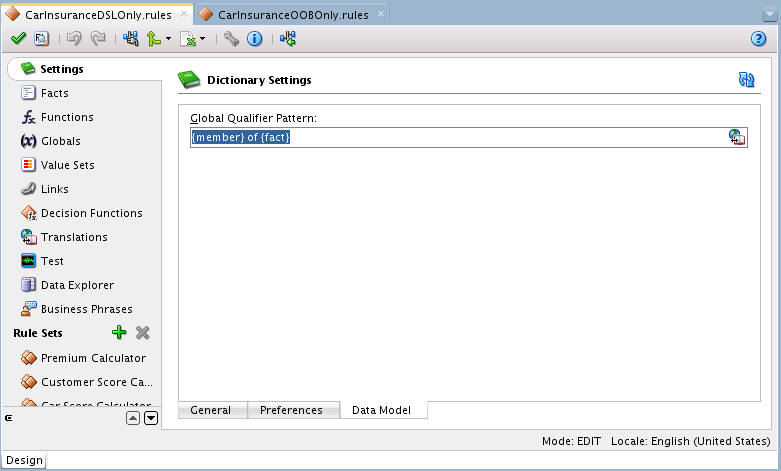This screenshot has width=781, height=471.
Task: Click the Dictionary Settings heading
Action: 259,80
